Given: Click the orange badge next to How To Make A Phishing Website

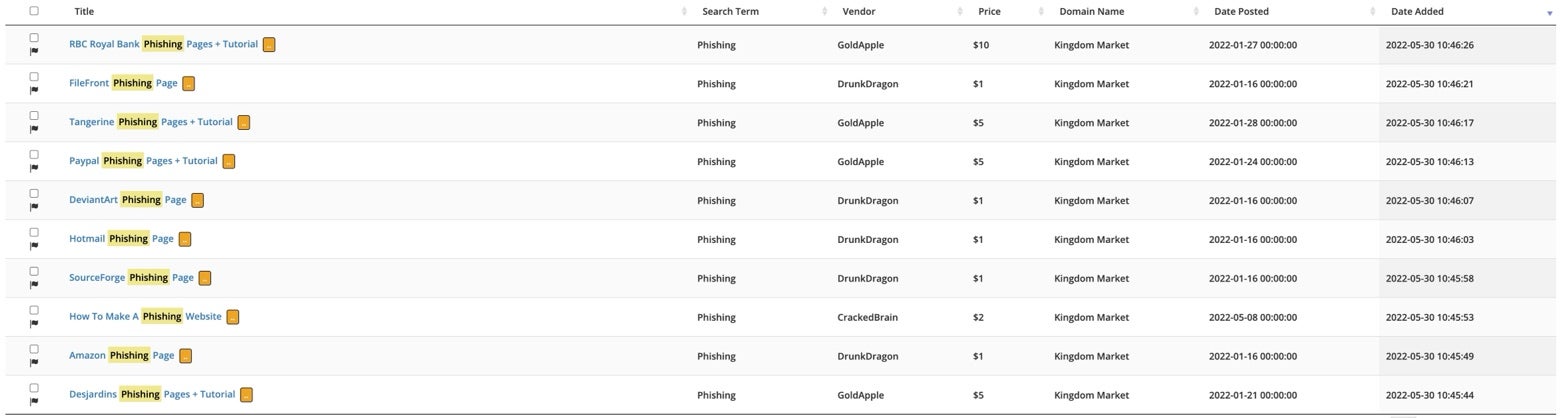Looking at the screenshot, I should click(x=233, y=317).
